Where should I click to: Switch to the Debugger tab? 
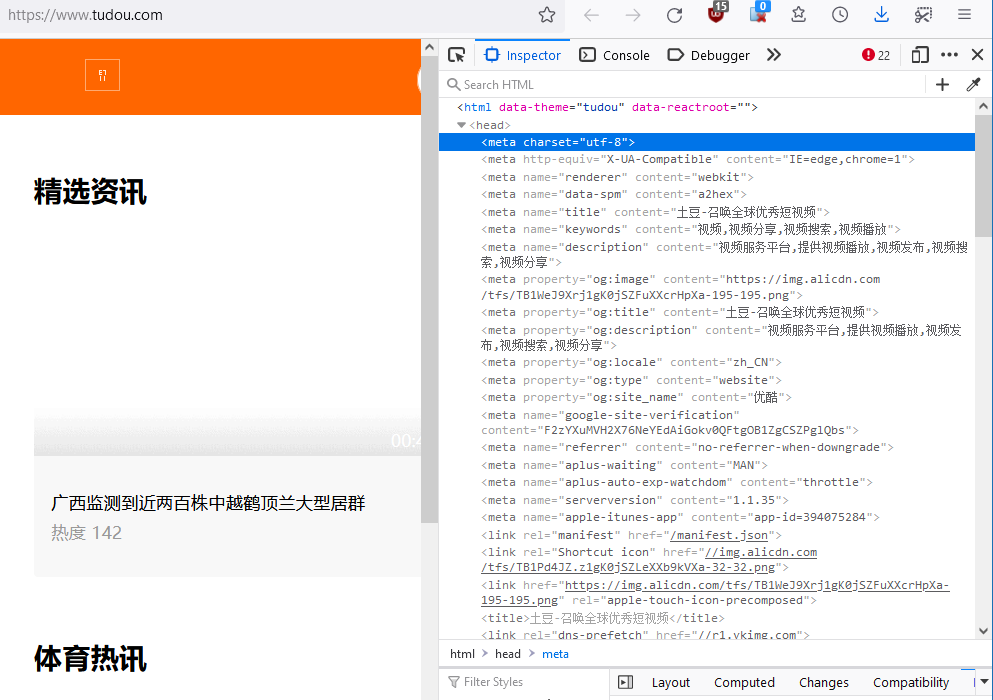709,55
